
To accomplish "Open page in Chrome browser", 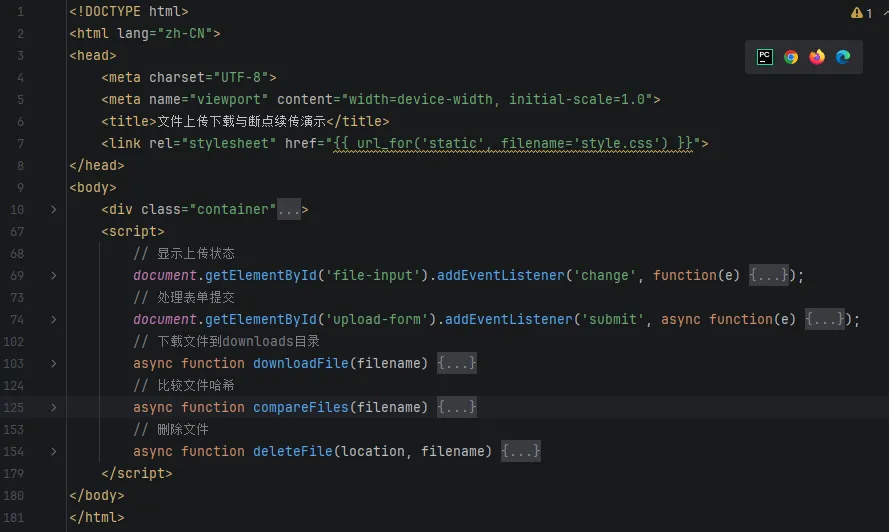I will pos(791,57).
